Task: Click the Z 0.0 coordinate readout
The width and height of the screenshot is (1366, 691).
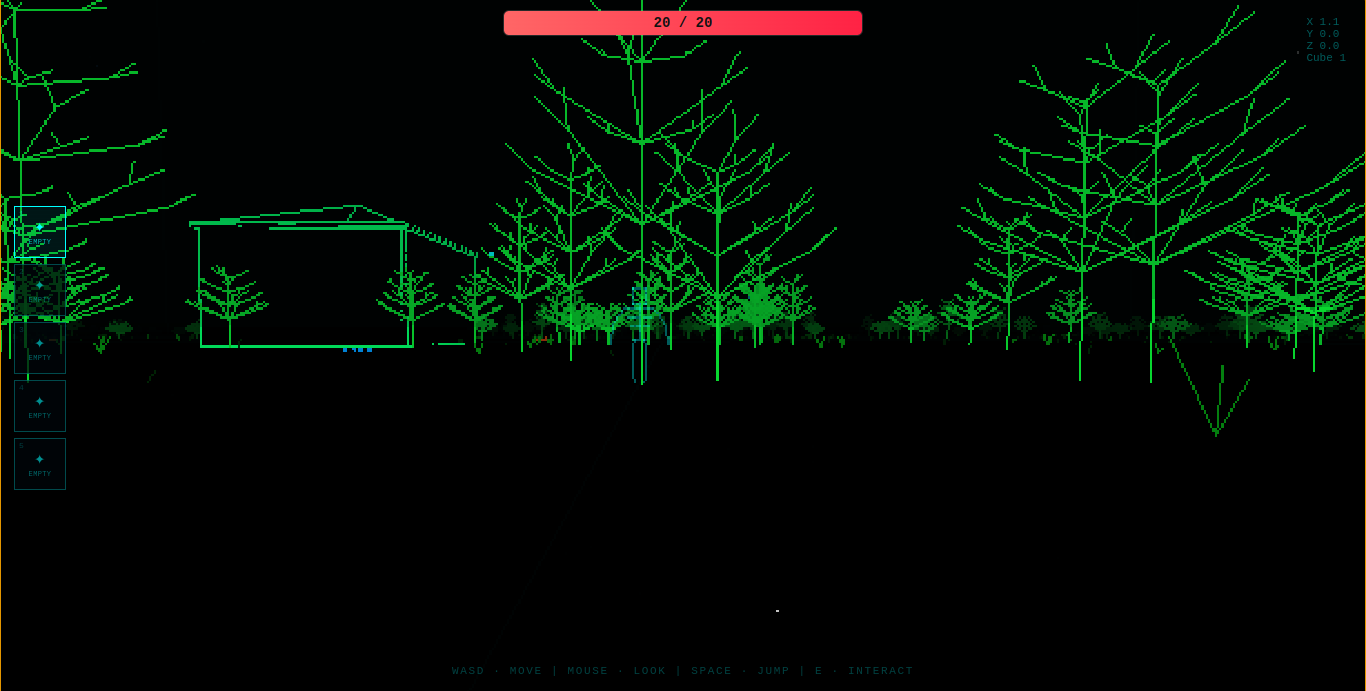Action: click(x=1322, y=46)
